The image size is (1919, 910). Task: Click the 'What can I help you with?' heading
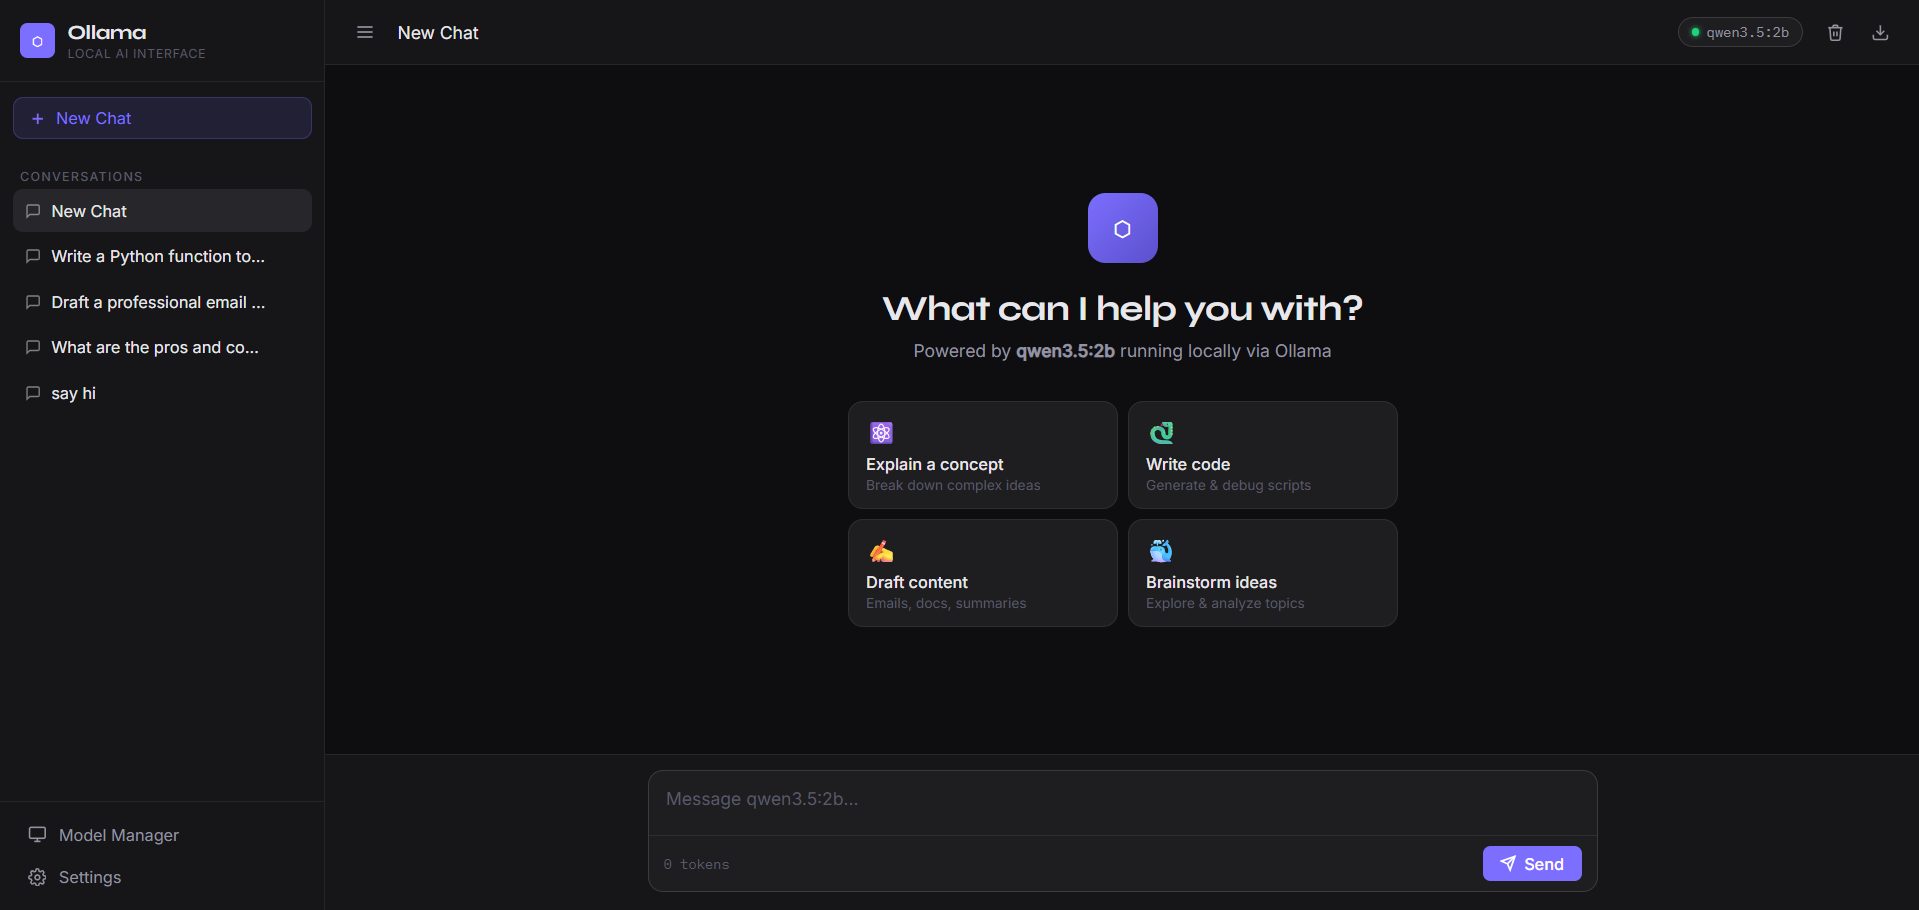point(1122,308)
